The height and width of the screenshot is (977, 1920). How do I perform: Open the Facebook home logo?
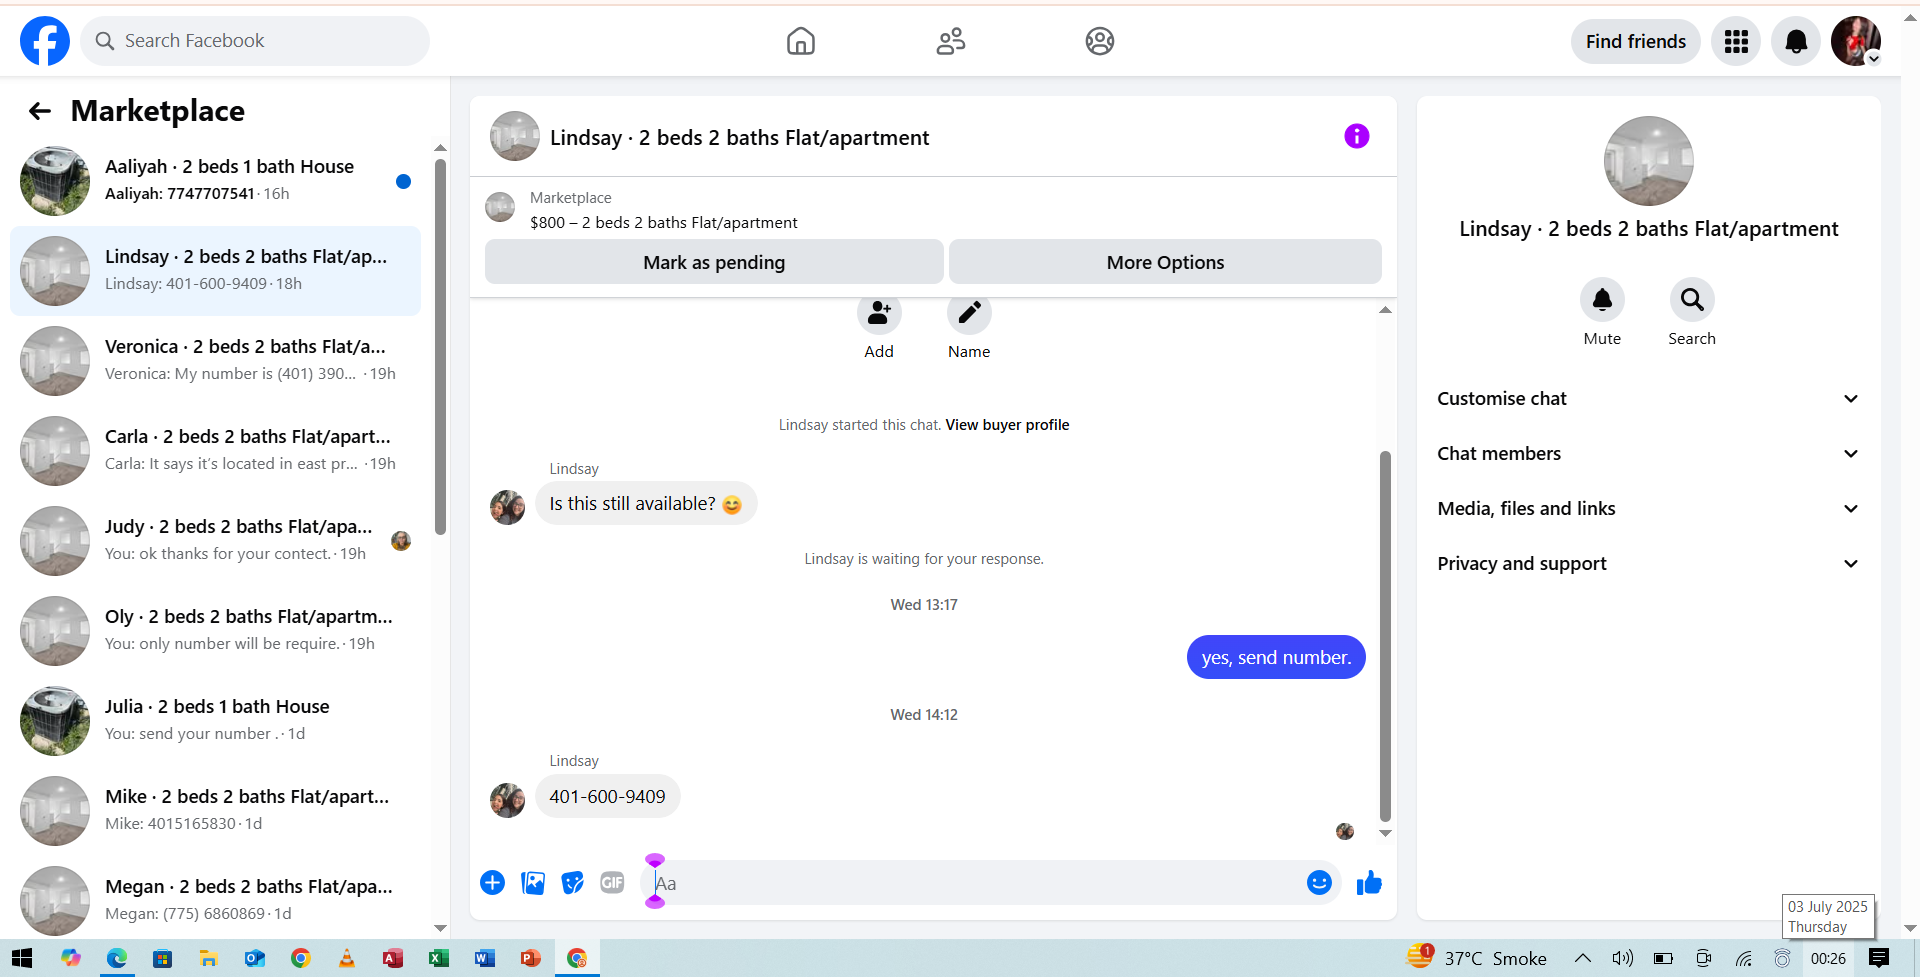pos(45,41)
